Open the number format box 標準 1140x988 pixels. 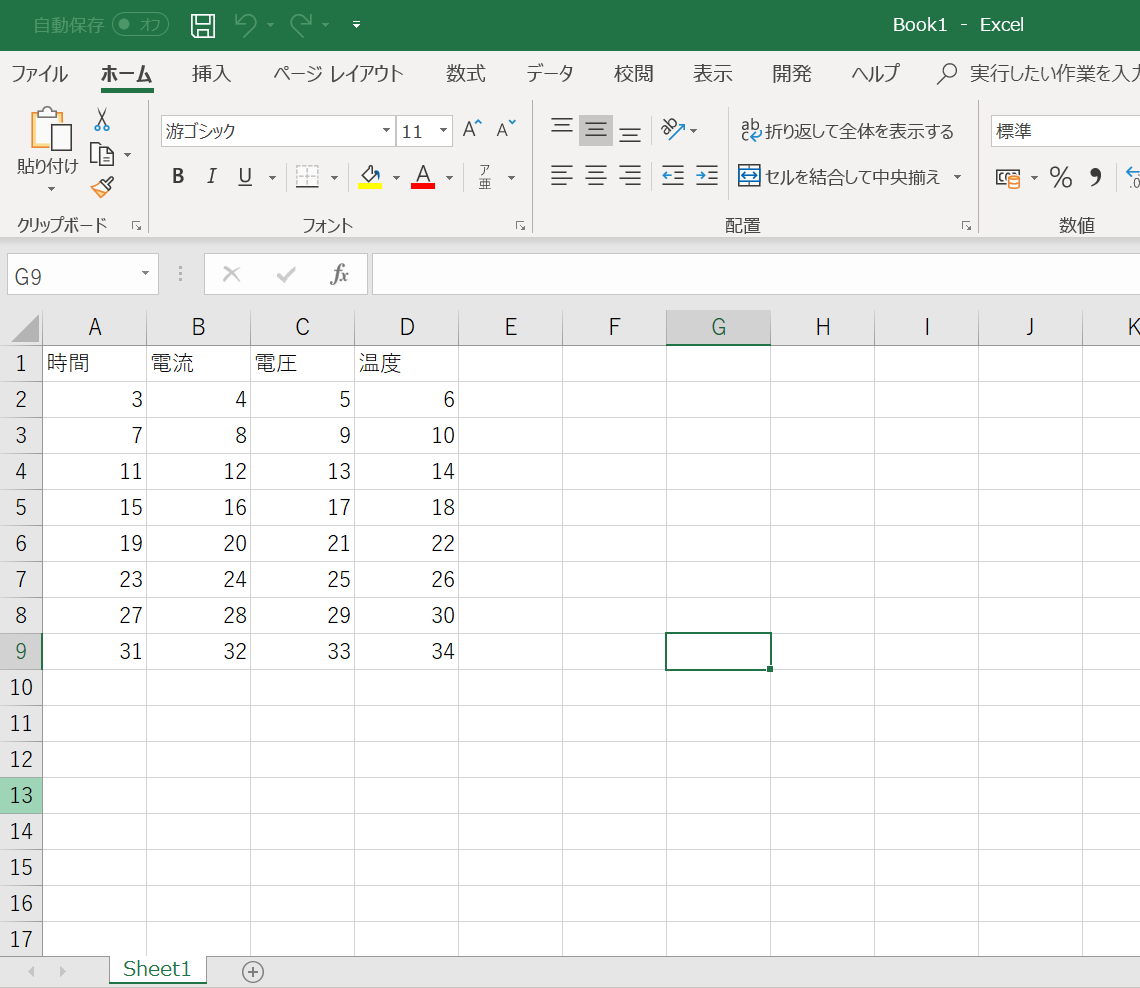point(1065,131)
